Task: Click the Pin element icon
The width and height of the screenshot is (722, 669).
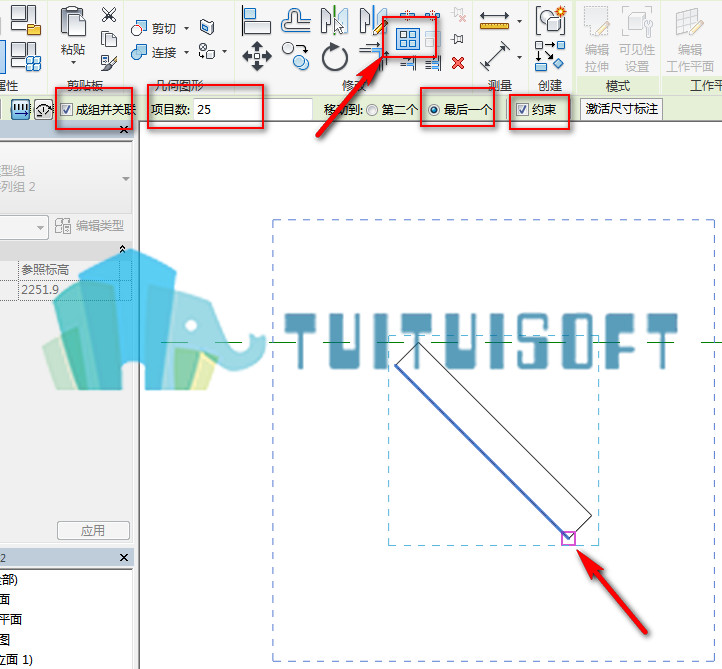Action: [458, 39]
